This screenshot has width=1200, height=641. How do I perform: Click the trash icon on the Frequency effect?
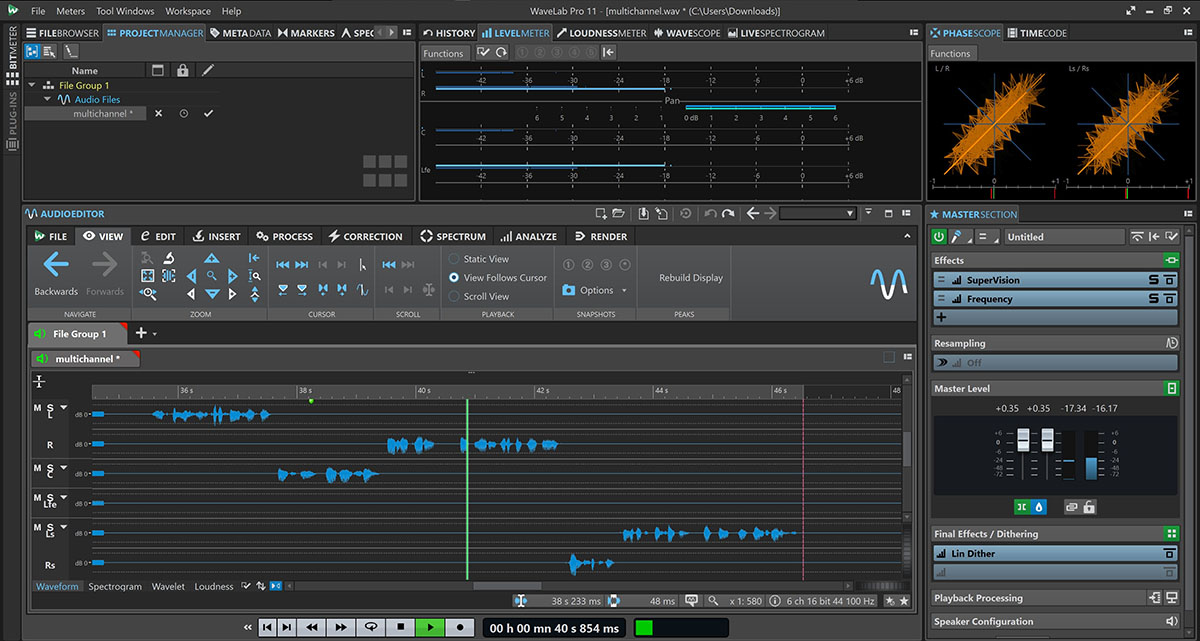[x=1170, y=298]
